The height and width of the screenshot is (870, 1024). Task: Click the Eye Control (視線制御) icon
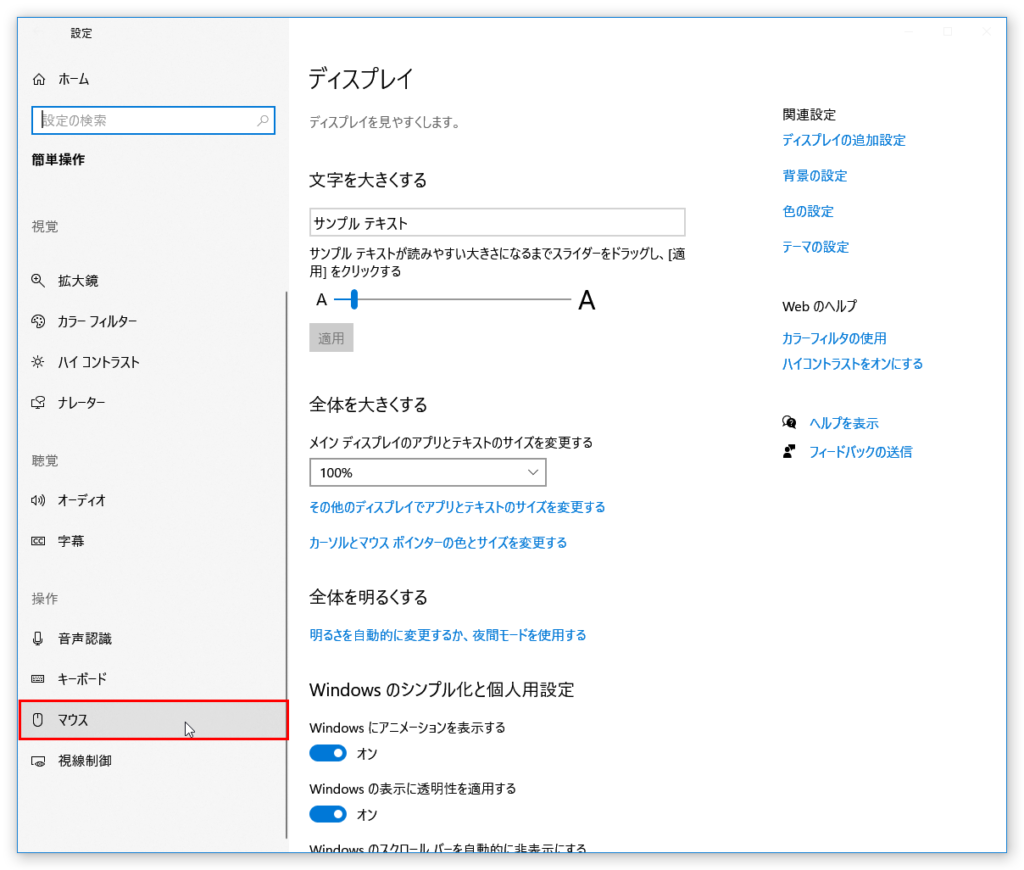point(38,761)
